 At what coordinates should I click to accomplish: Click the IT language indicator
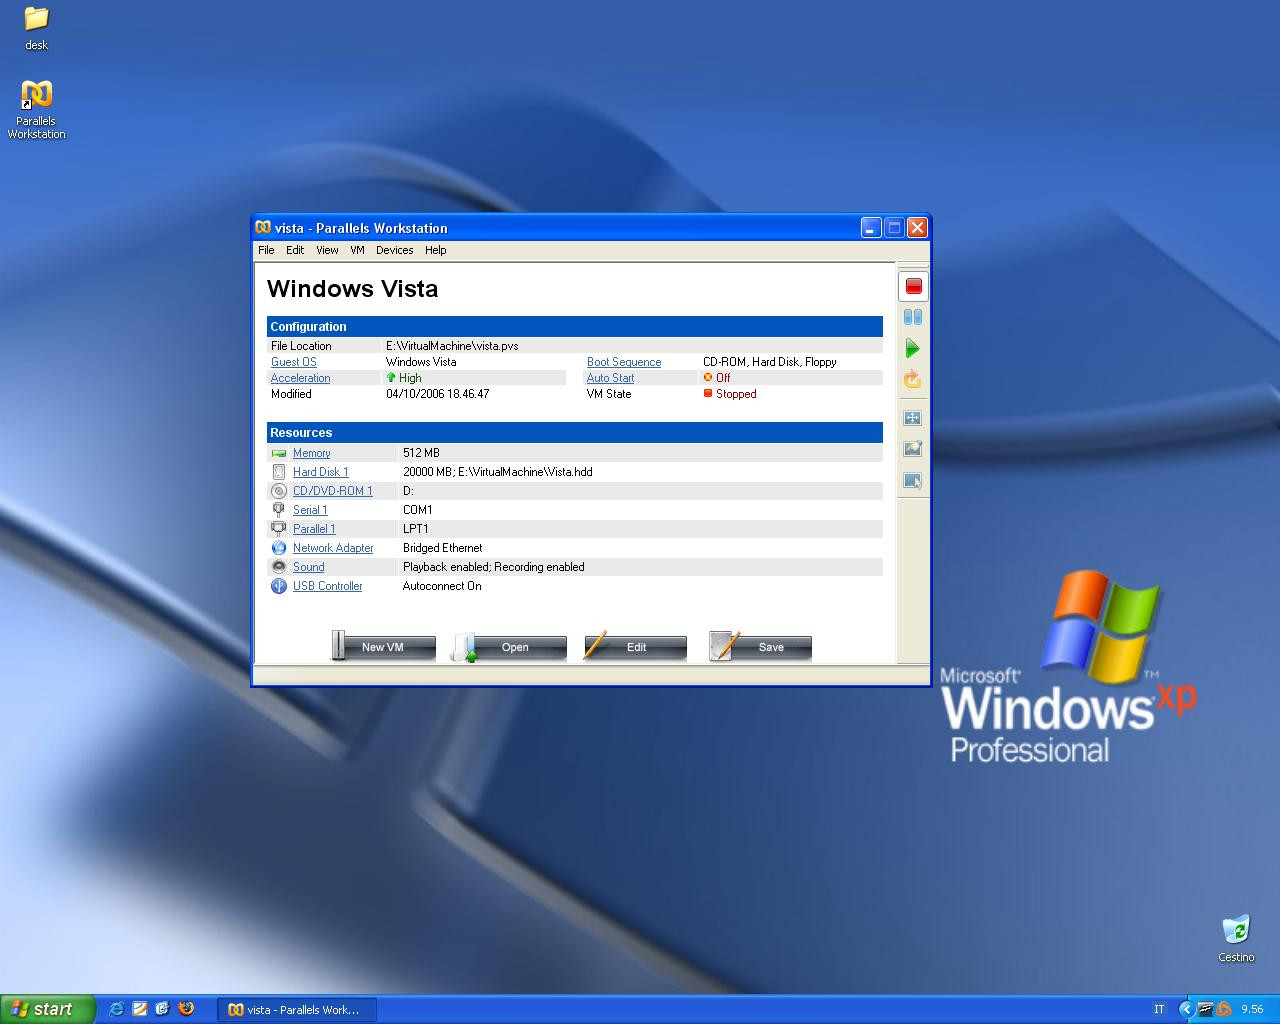1159,1009
